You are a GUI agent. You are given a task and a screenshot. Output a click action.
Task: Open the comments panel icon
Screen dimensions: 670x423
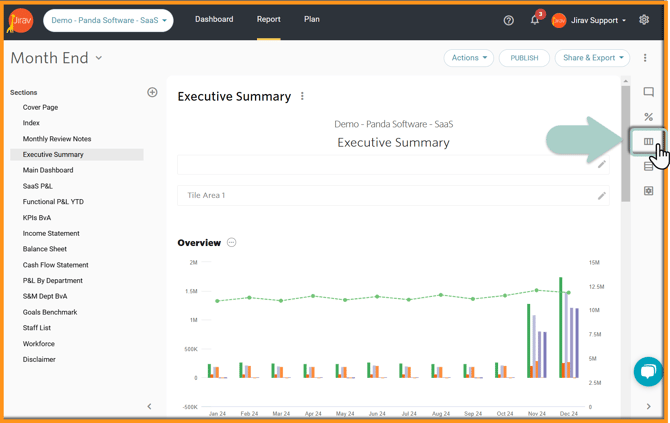pos(648,92)
